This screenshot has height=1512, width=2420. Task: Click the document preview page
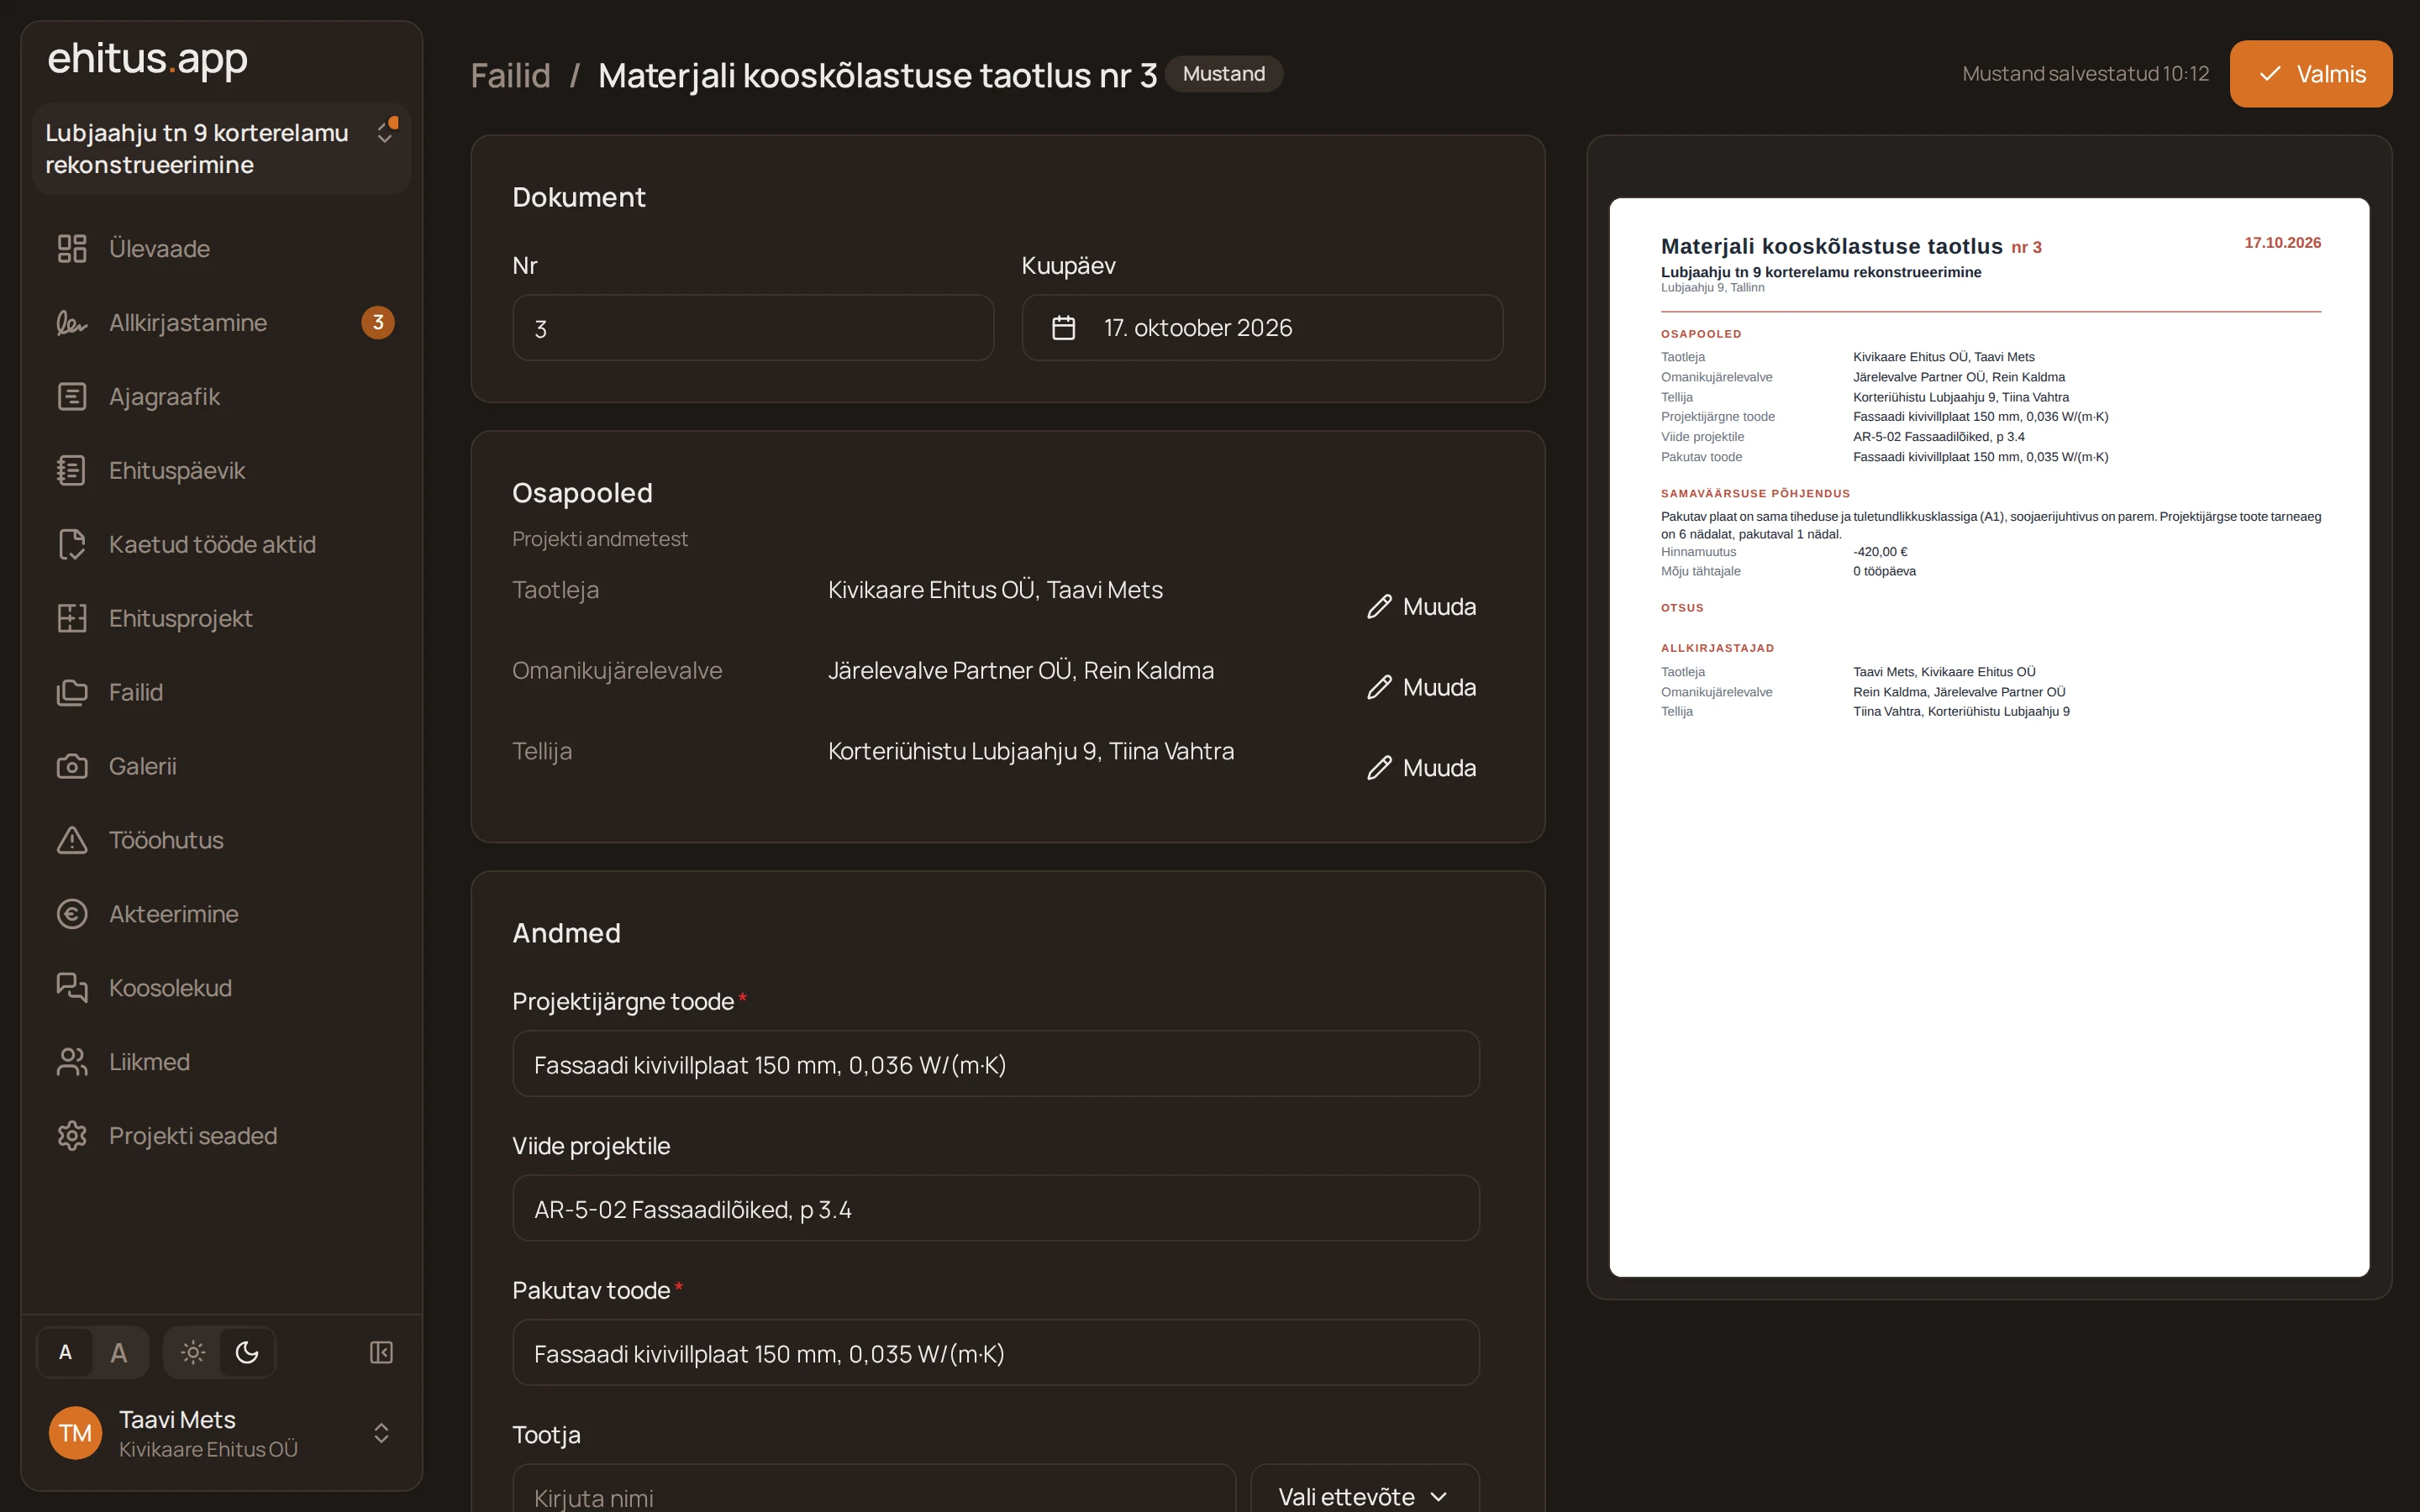coord(1989,737)
